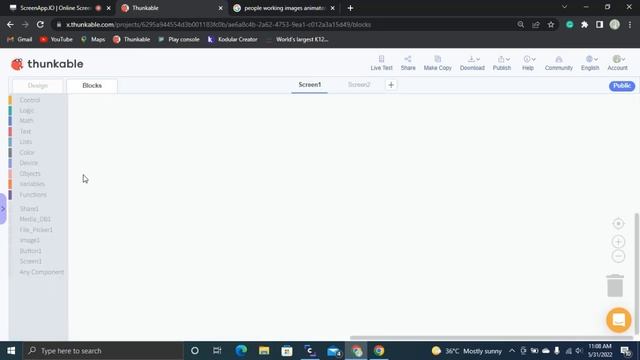Add a new screen with plus button
The height and width of the screenshot is (360, 640).
391,85
